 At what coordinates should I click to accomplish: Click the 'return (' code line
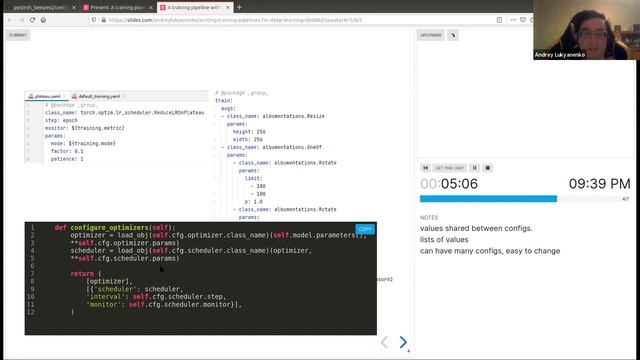(86, 273)
